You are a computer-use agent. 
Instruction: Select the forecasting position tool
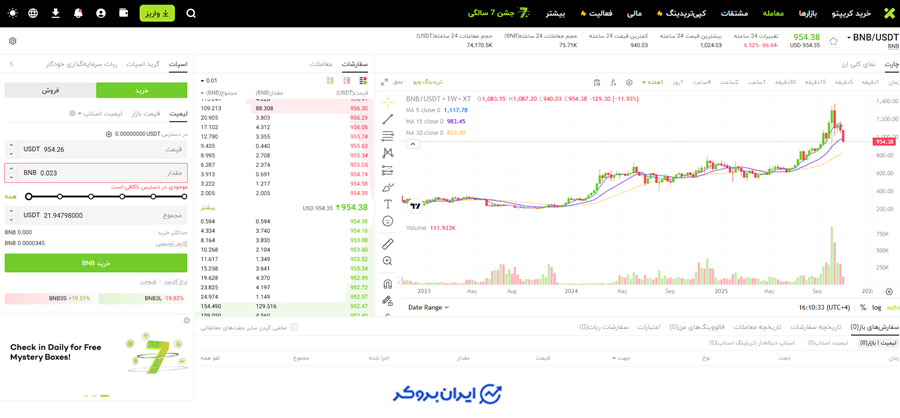[x=388, y=170]
